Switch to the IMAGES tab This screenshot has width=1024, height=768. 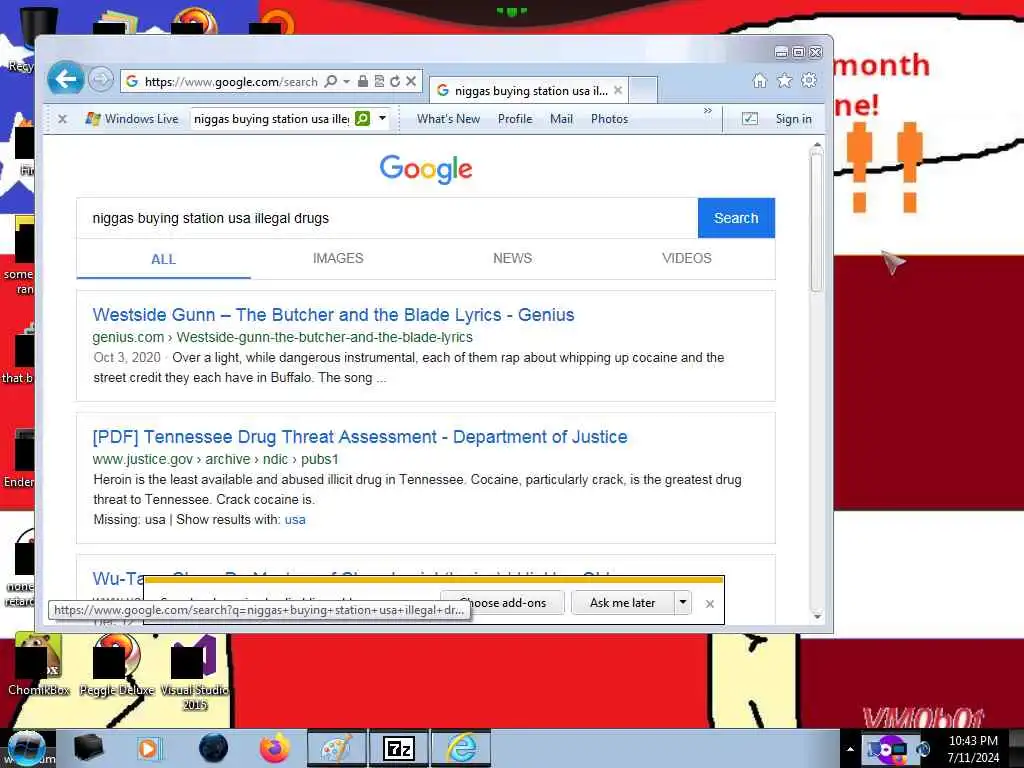coord(338,259)
